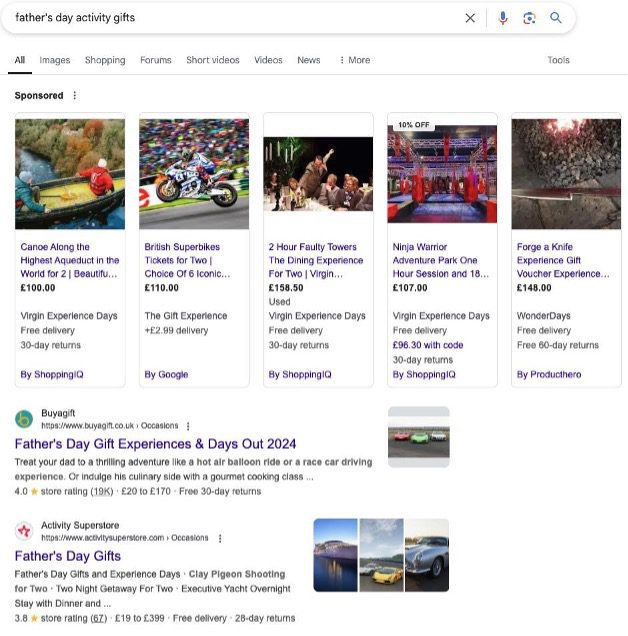The height and width of the screenshot is (636, 628).
Task: Switch to the Images tab
Action: point(55,60)
